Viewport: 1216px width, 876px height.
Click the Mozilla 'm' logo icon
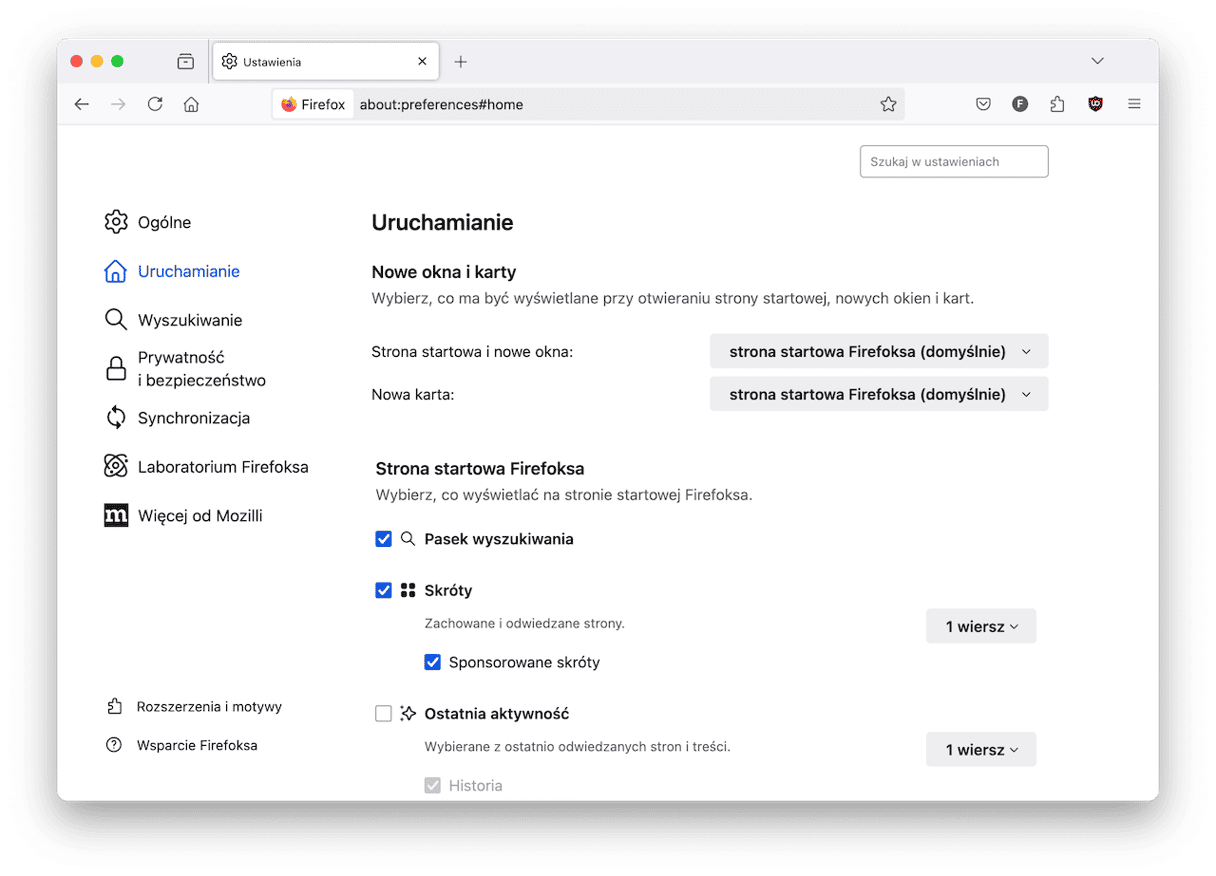pyautogui.click(x=116, y=516)
